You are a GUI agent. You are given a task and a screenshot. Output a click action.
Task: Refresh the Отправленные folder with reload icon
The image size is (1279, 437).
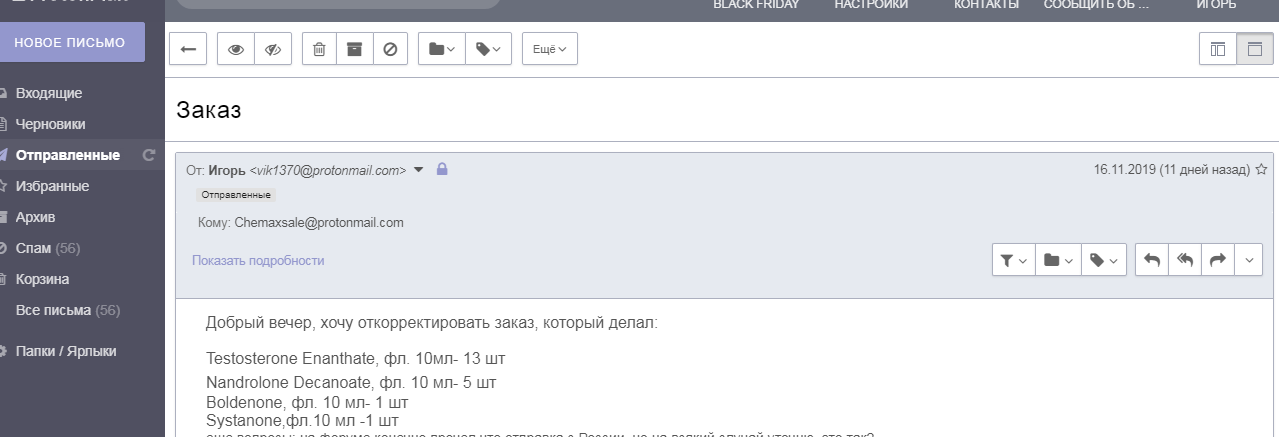150,155
